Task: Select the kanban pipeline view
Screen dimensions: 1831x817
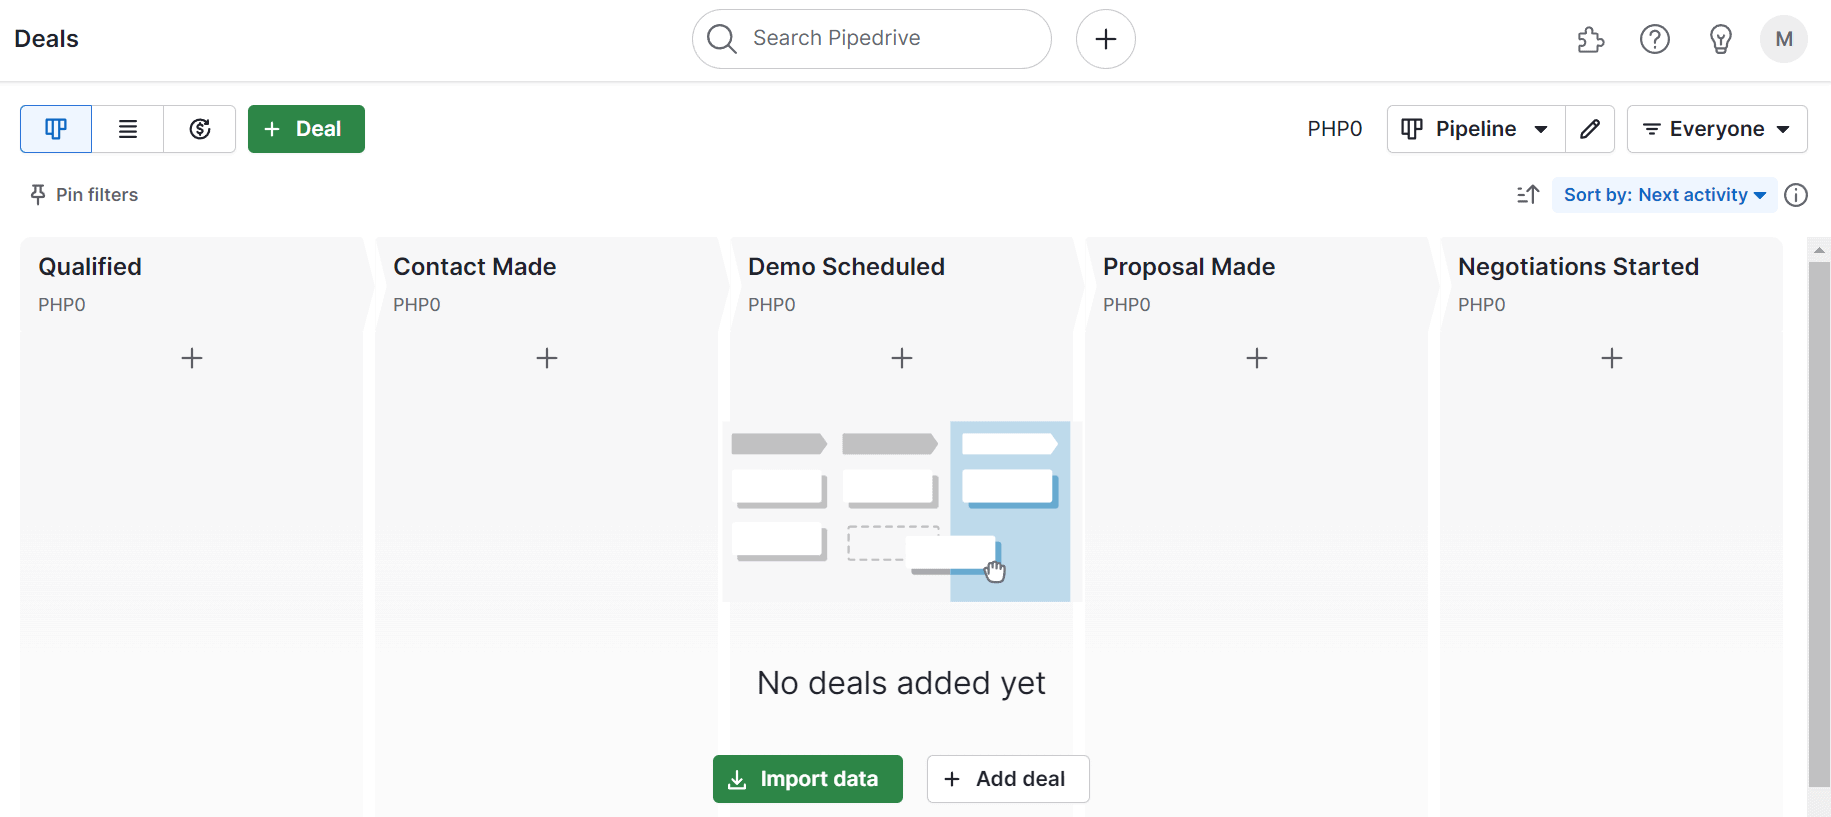Action: pos(55,129)
